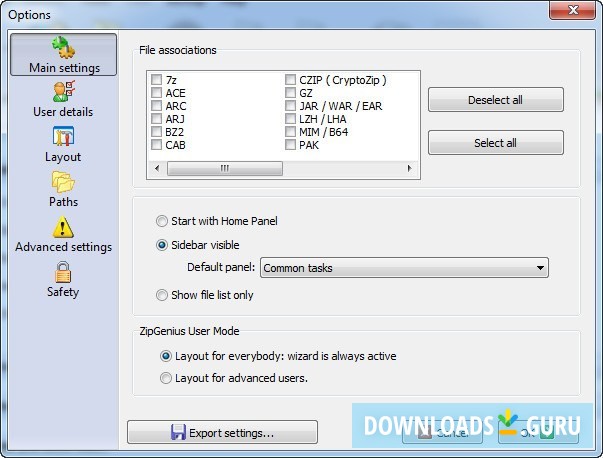The image size is (603, 458).
Task: Open Layout tools icon
Action: (63, 136)
